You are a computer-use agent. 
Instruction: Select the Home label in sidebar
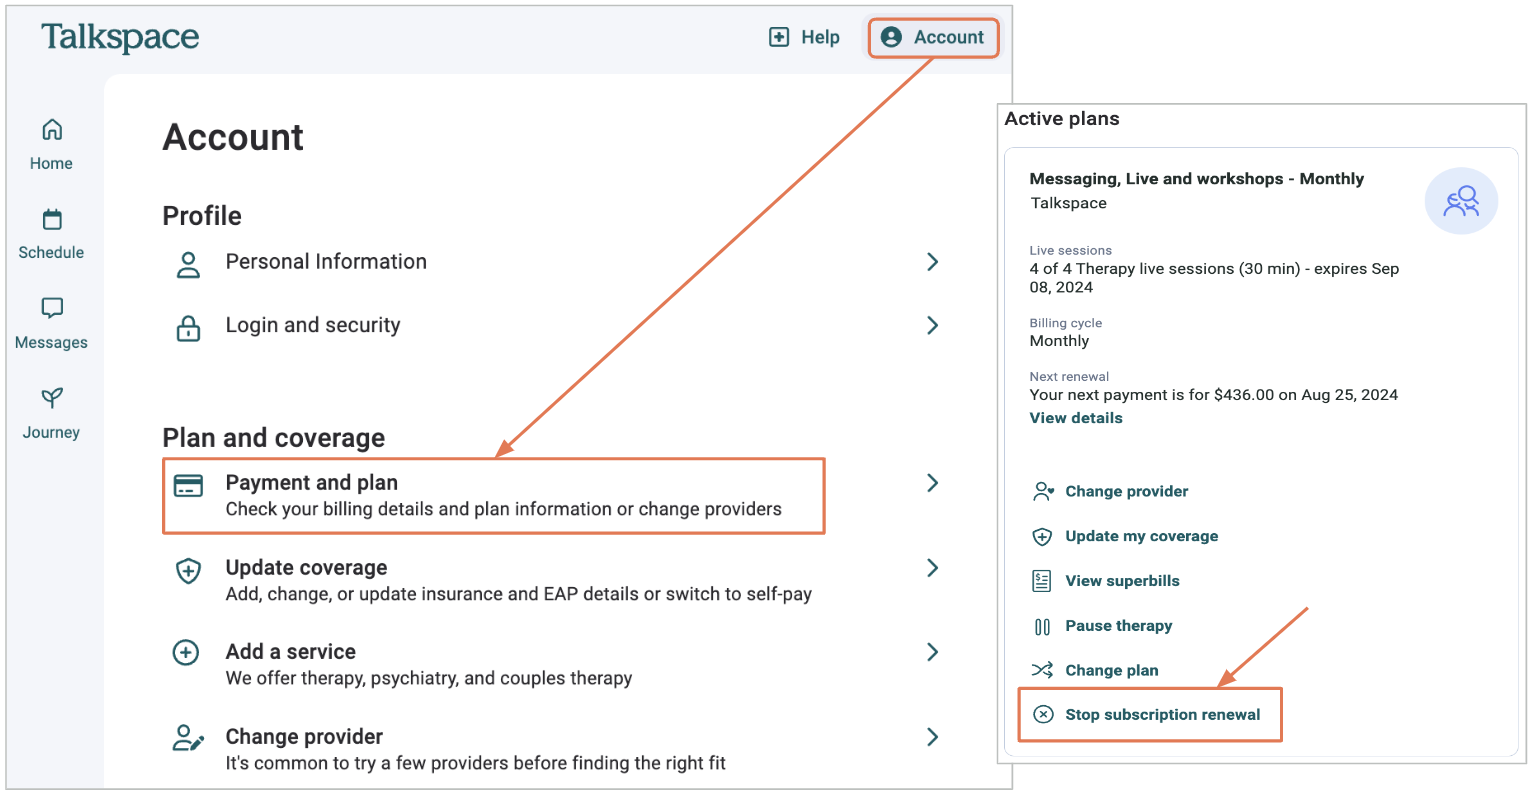[51, 163]
